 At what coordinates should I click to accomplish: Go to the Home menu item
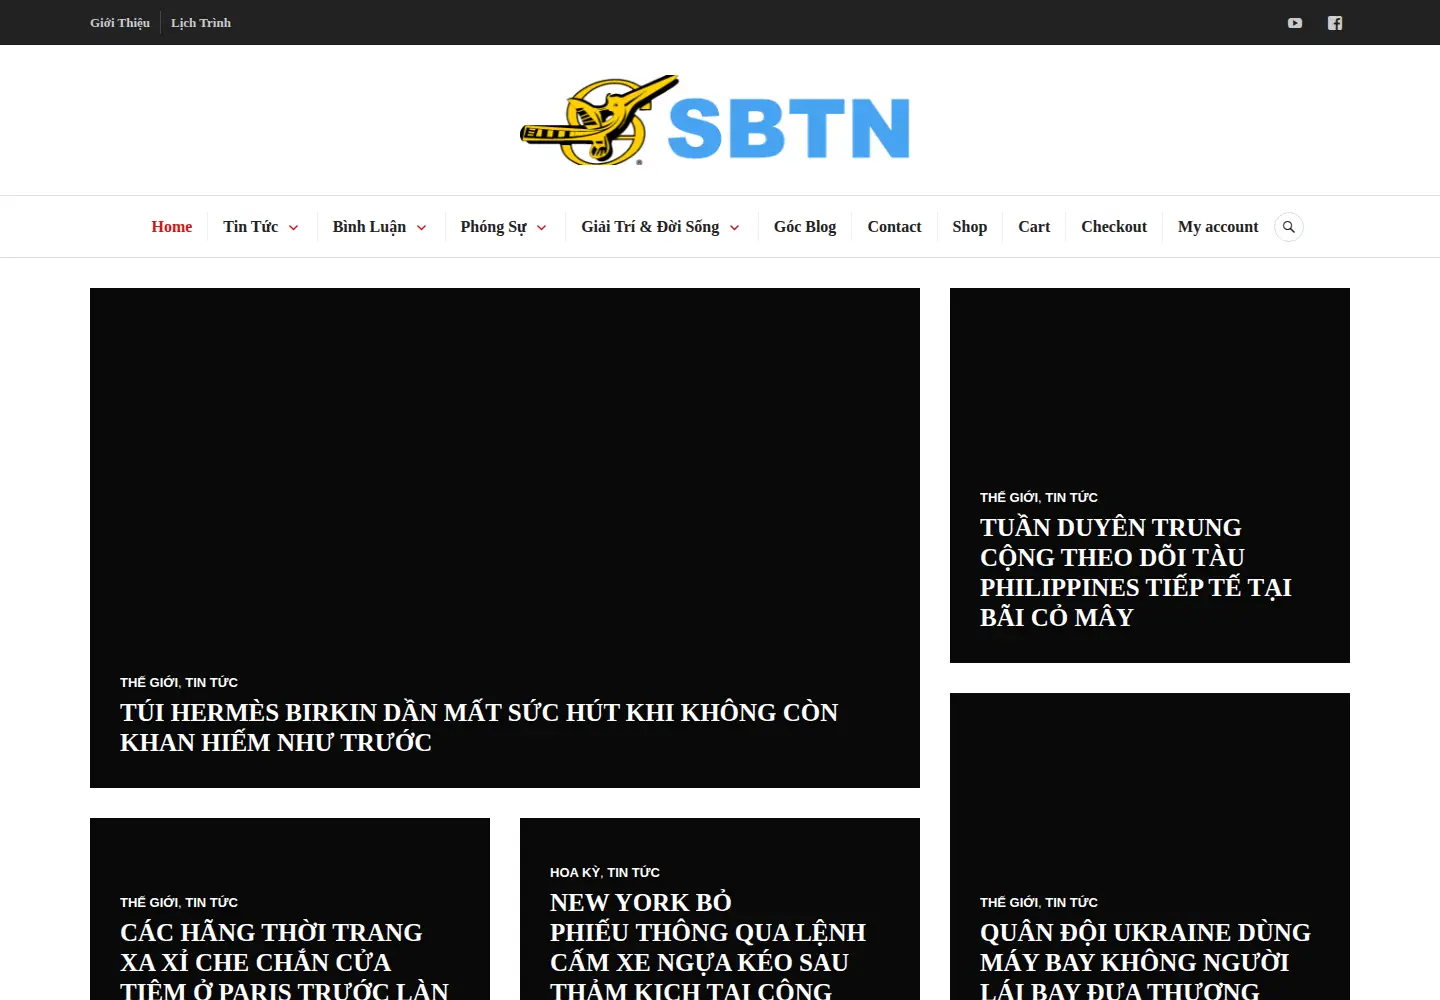[172, 227]
